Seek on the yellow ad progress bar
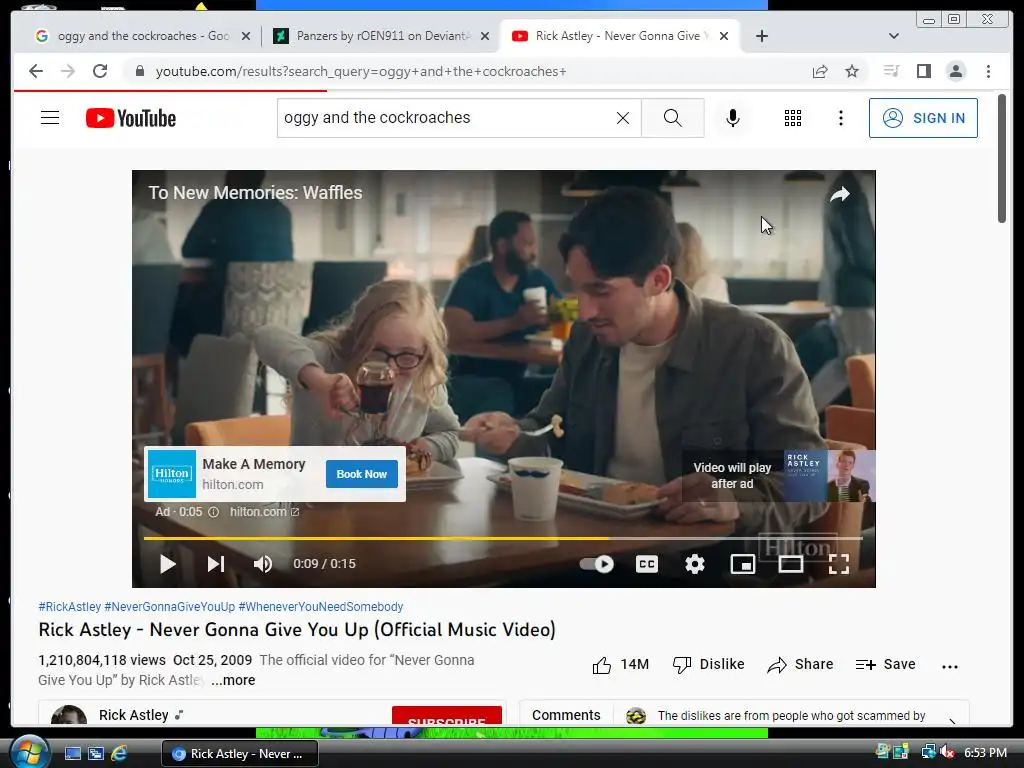 click(503, 538)
